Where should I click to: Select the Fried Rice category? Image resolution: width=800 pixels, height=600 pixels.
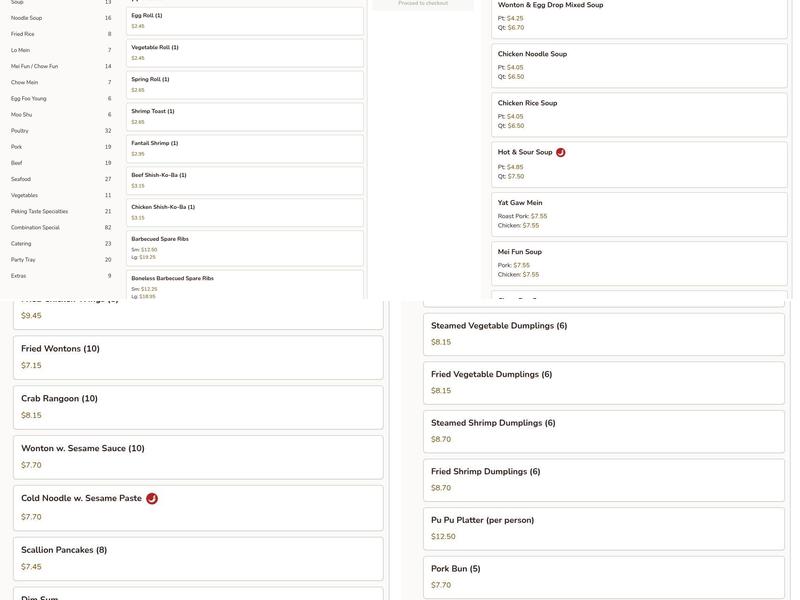point(60,34)
